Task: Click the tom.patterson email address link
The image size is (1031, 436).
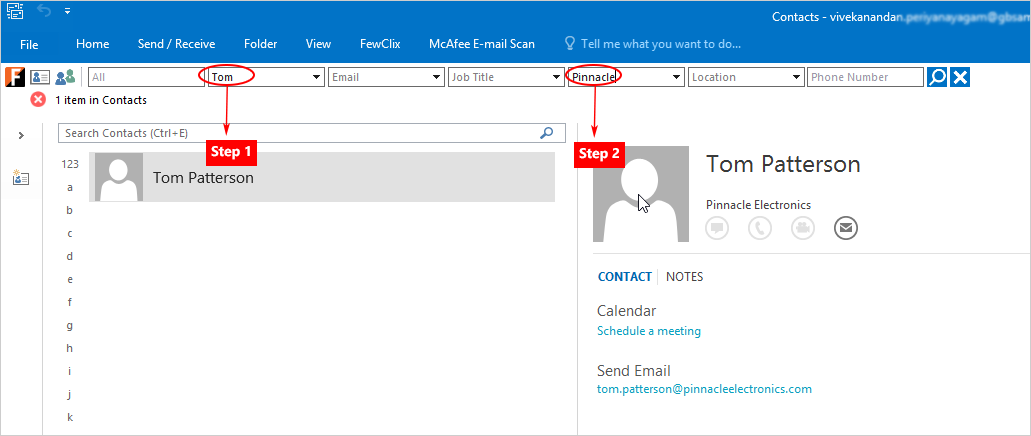Action: (704, 389)
